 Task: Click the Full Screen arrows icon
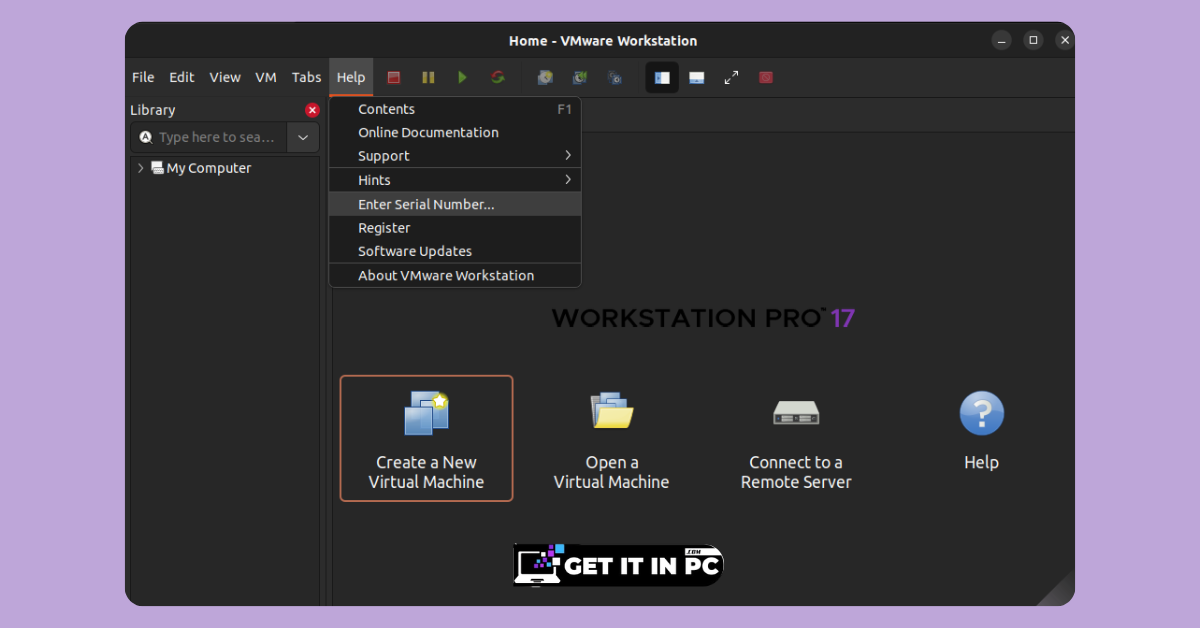[731, 77]
